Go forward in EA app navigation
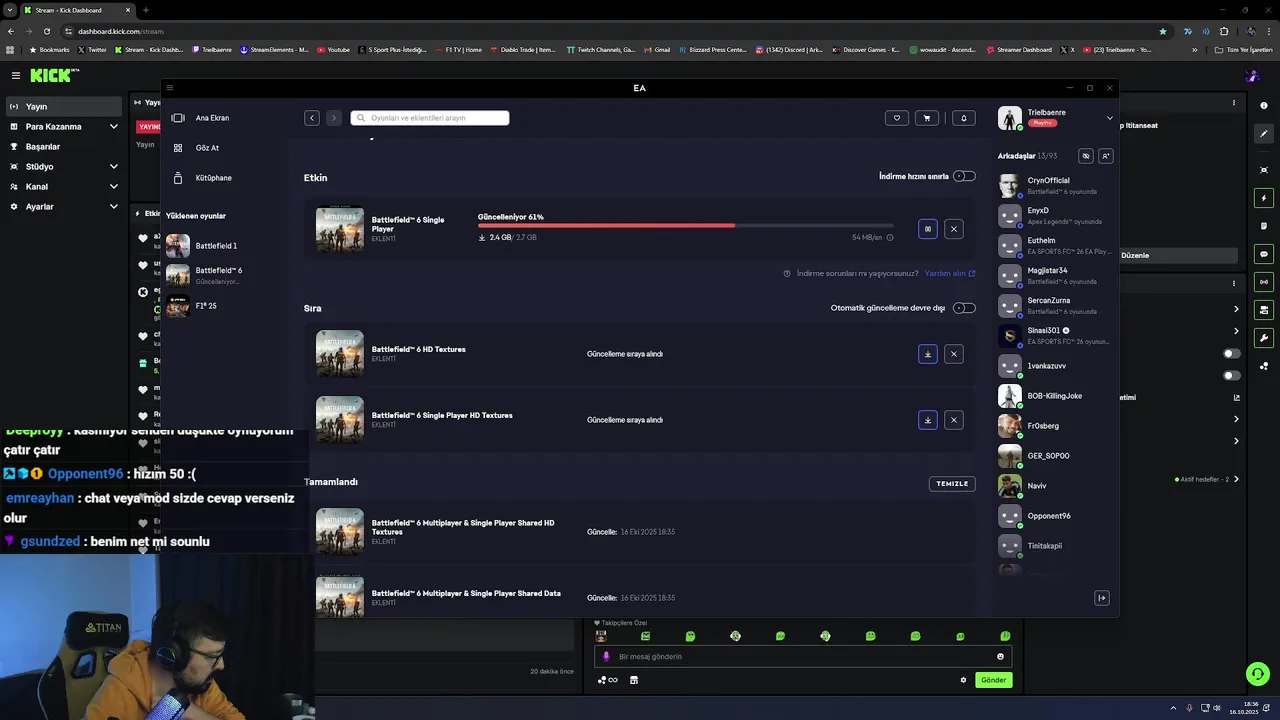The image size is (1280, 720). [x=334, y=118]
